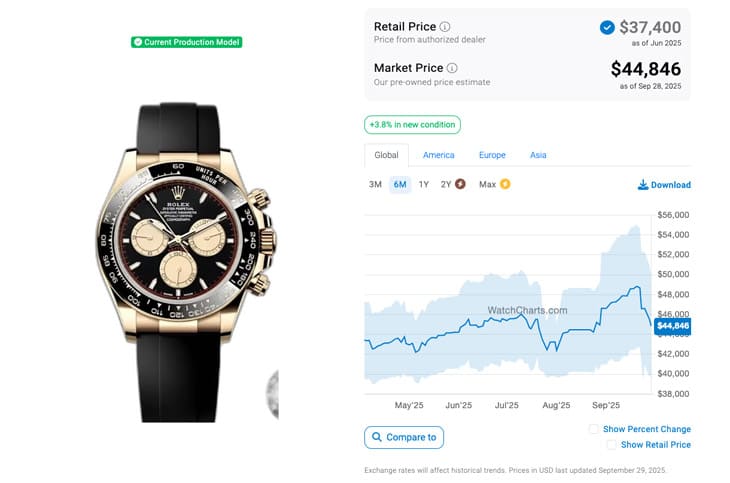730x483 pixels.
Task: Click the Current Production Model badge
Action: pyautogui.click(x=187, y=42)
